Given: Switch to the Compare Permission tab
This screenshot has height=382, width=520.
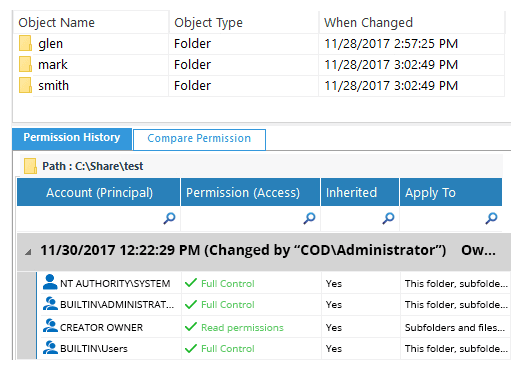Looking at the screenshot, I should coord(199,140).
